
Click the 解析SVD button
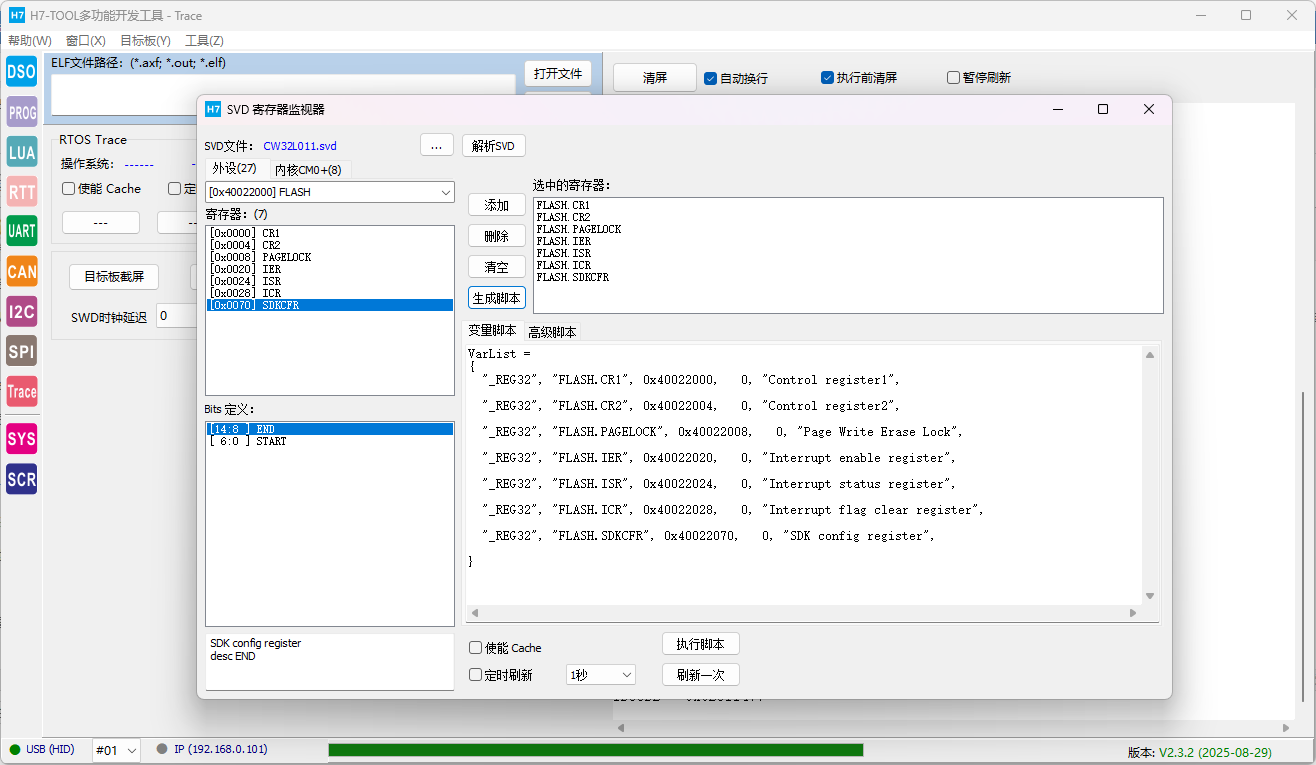coord(493,145)
